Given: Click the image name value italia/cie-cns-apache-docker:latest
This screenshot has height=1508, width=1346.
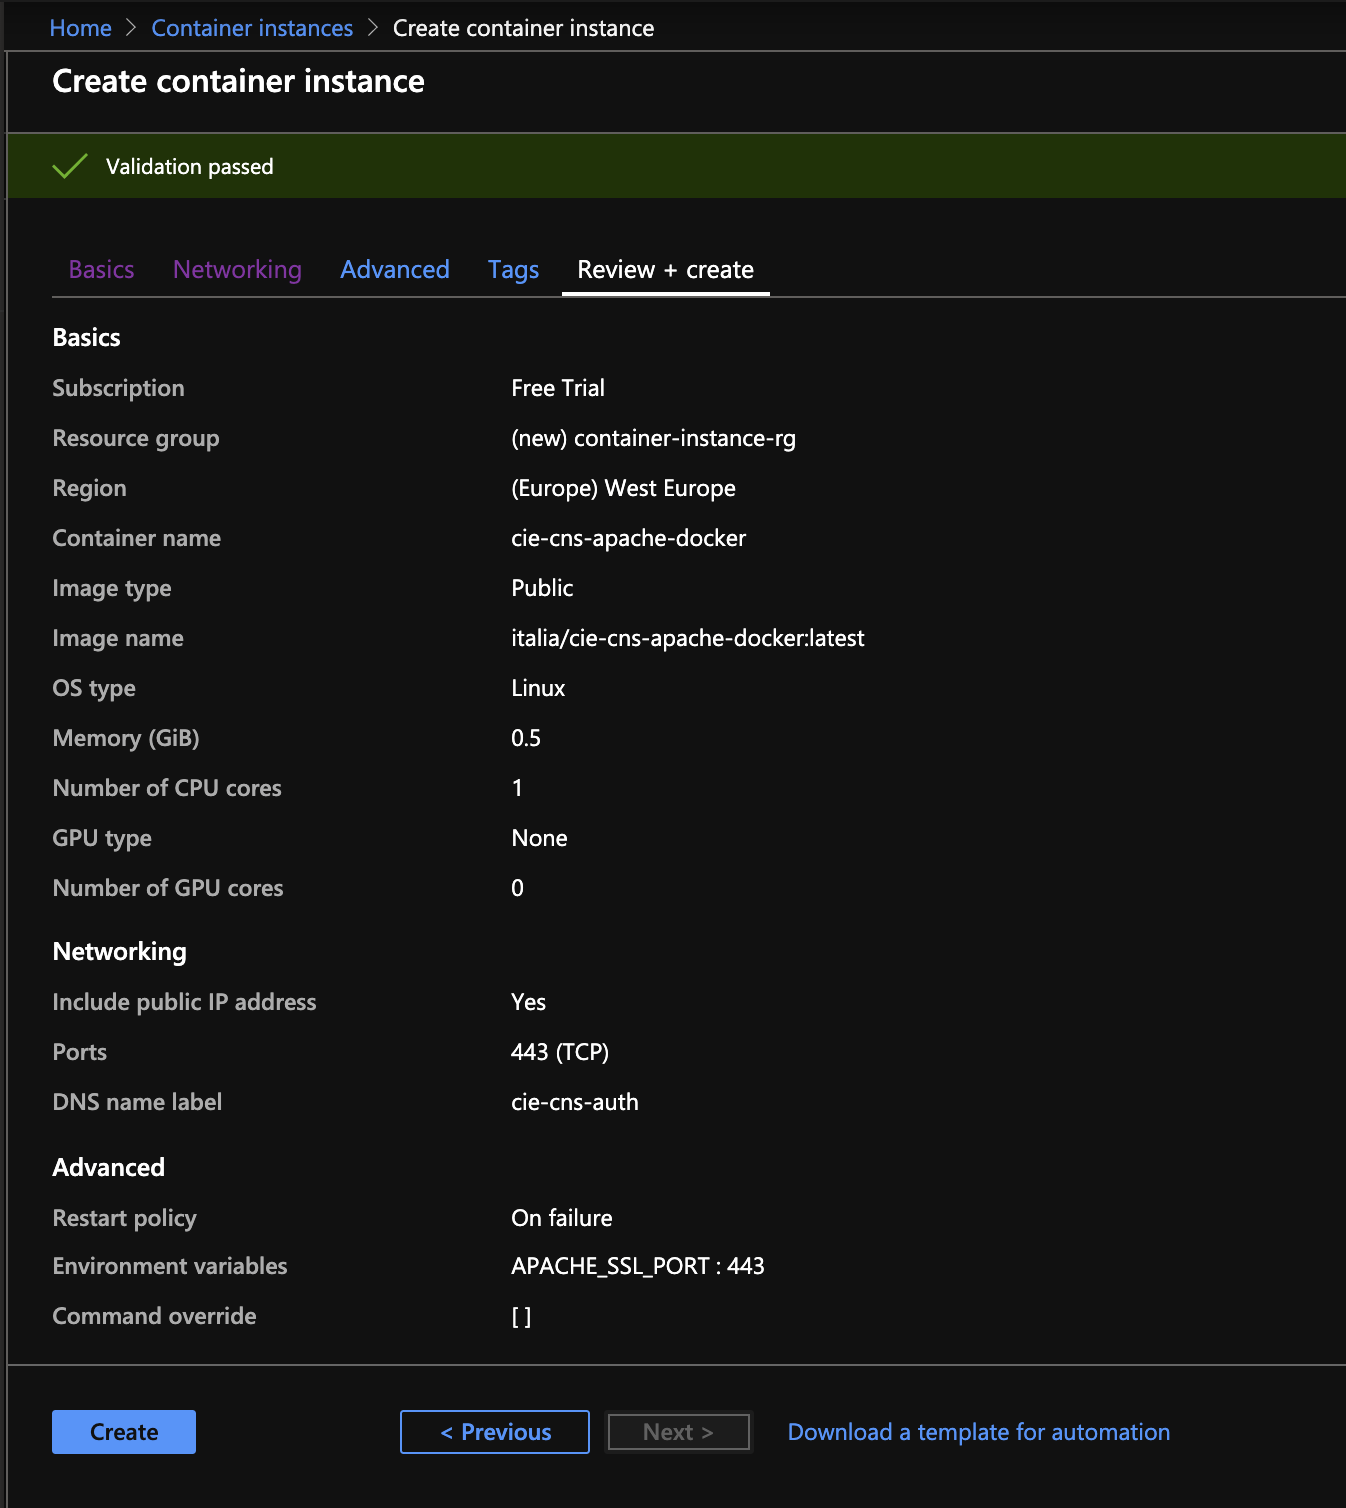Looking at the screenshot, I should (x=688, y=638).
